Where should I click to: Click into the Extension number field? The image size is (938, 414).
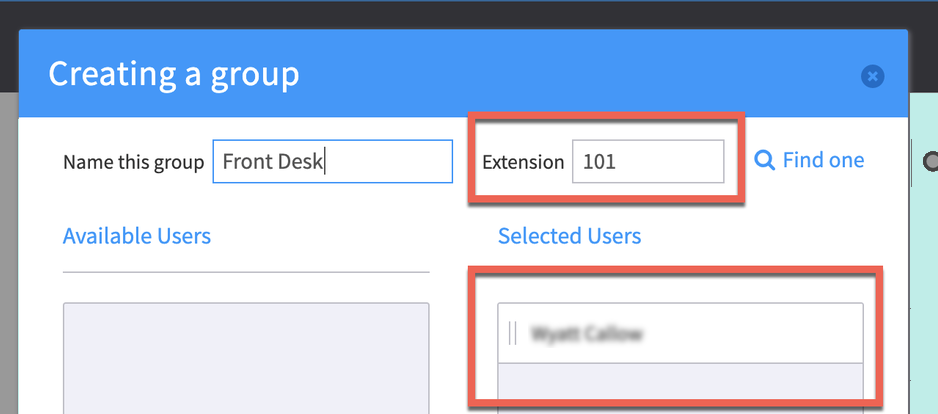pos(647,162)
